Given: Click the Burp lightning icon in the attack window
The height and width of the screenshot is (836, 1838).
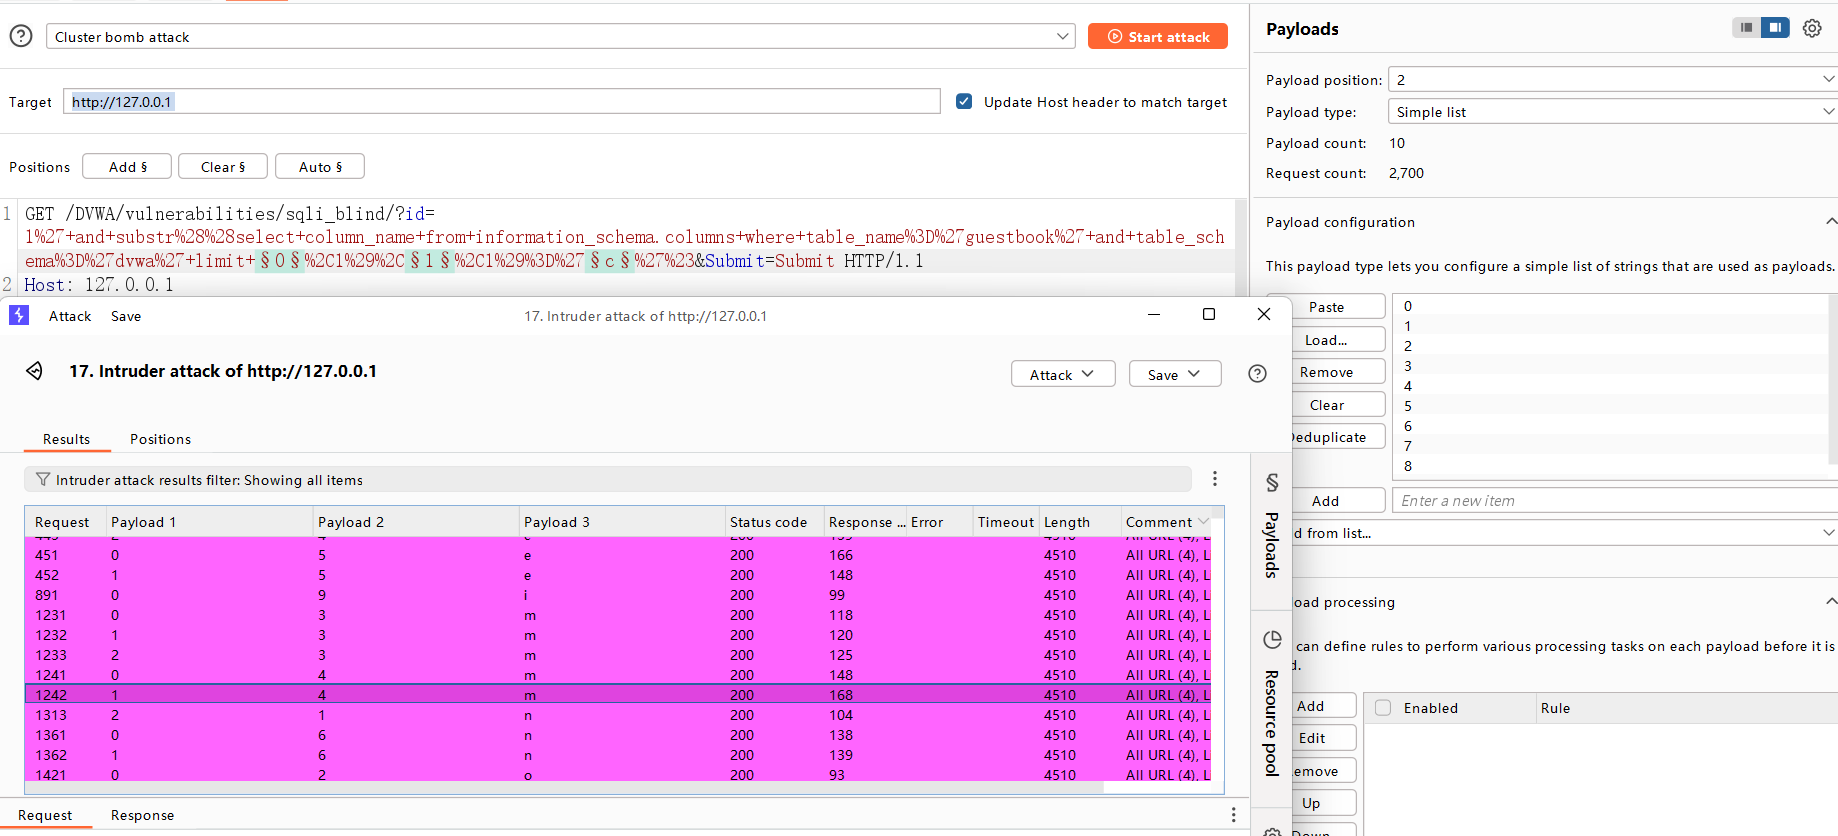Looking at the screenshot, I should (x=19, y=315).
